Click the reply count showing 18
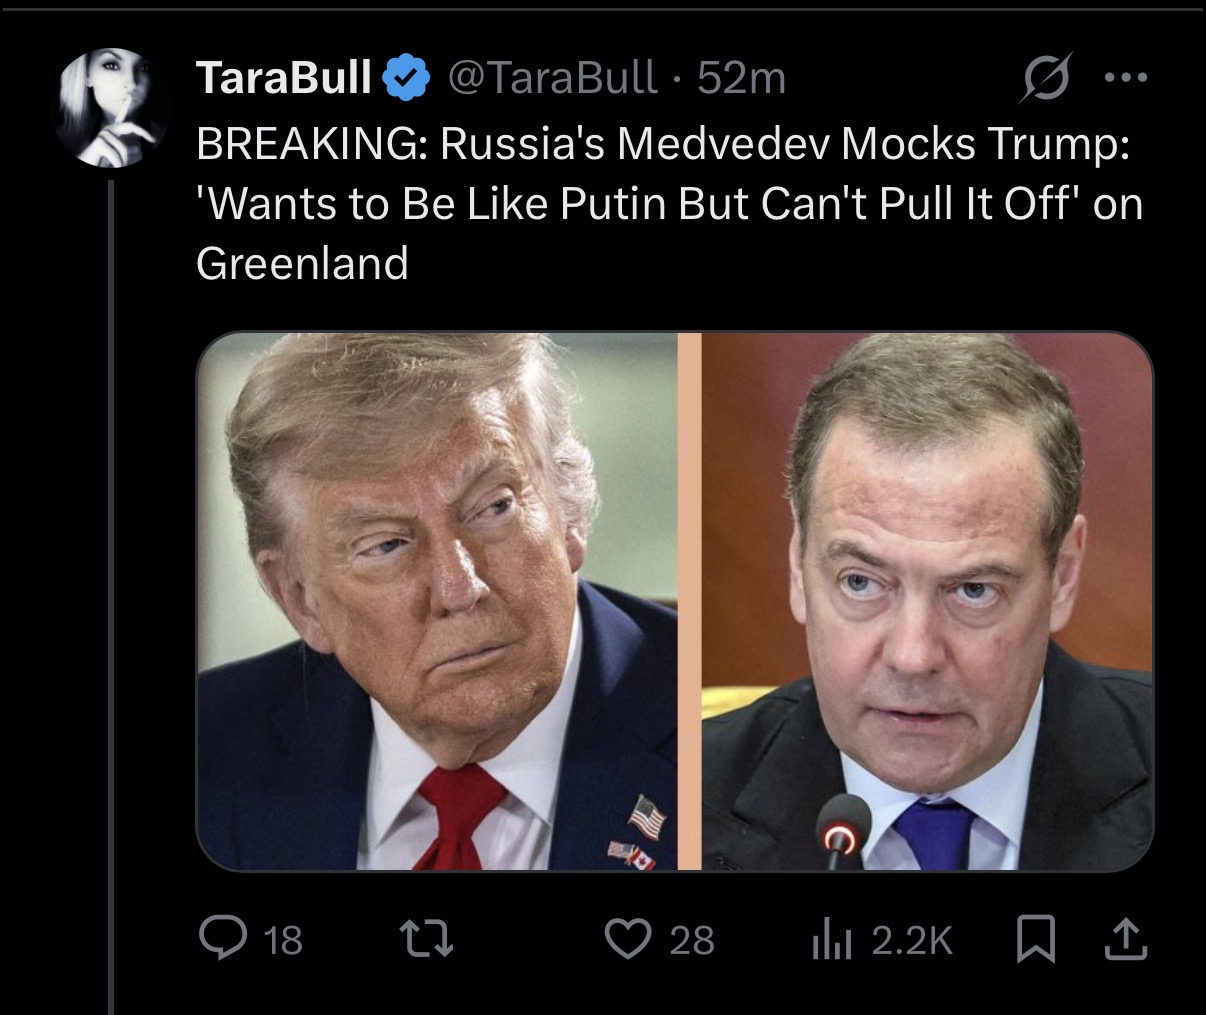 point(281,939)
